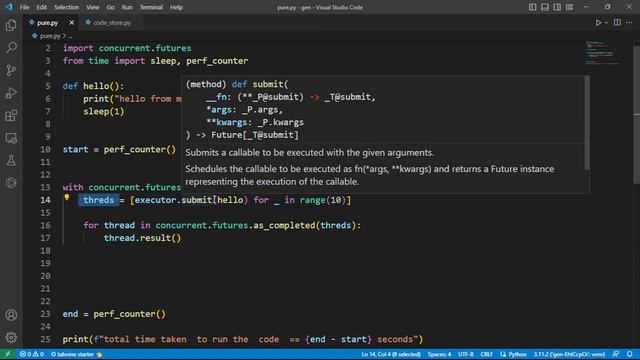Click the Ln 14, Col 4 cursor position indicator
The image size is (640, 360).
pos(391,354)
